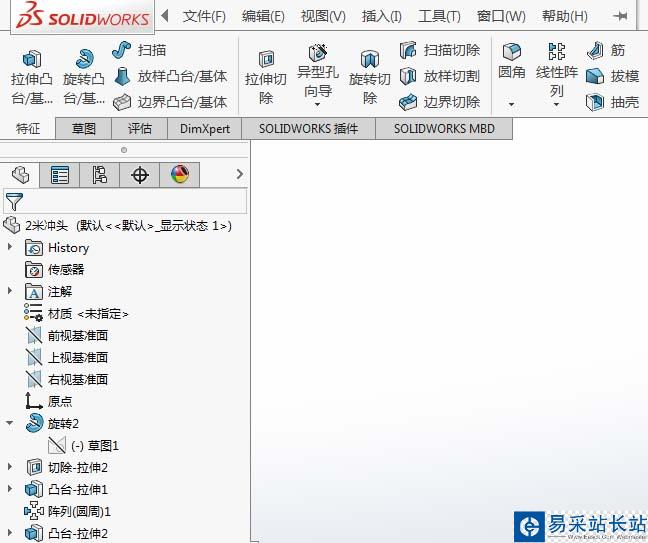Open the DimXpertManager crosshair tab
The height and width of the screenshot is (543, 648).
pos(140,175)
